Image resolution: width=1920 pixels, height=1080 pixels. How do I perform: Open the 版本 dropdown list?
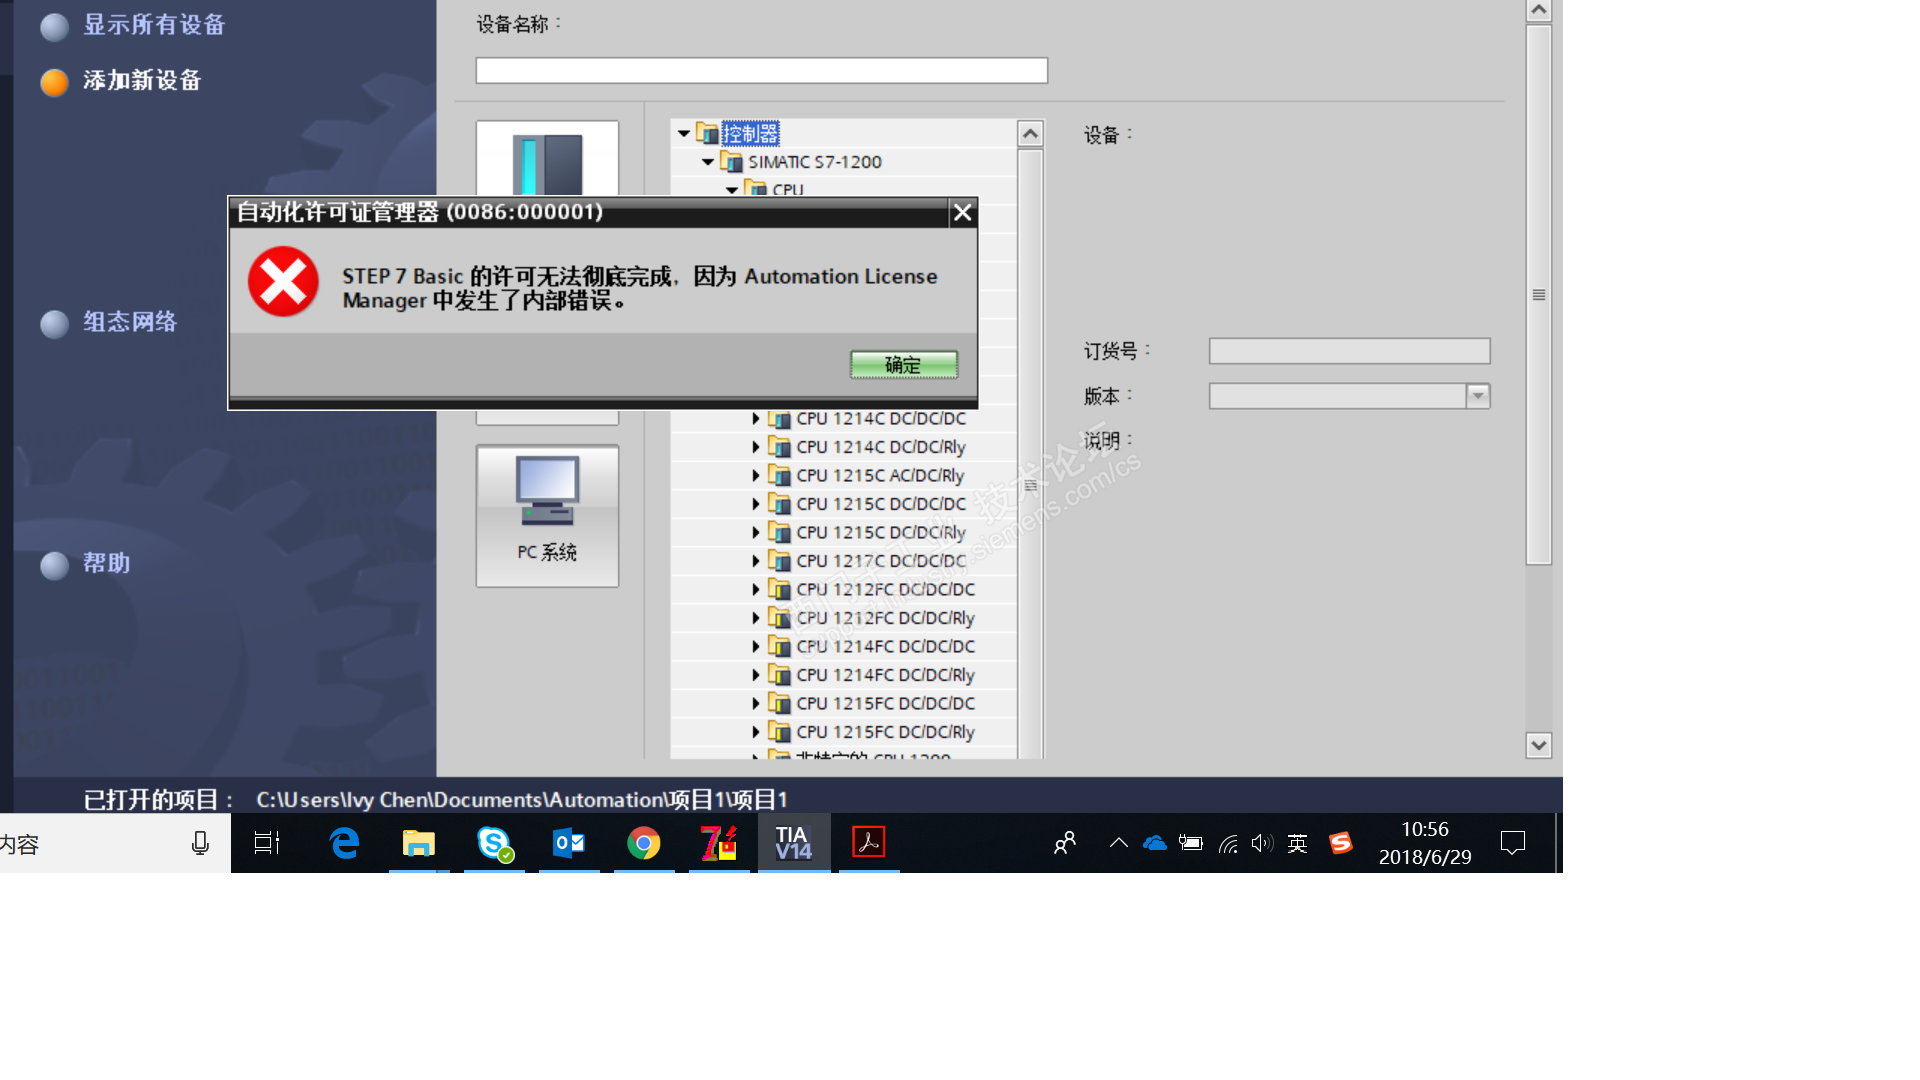[1477, 396]
